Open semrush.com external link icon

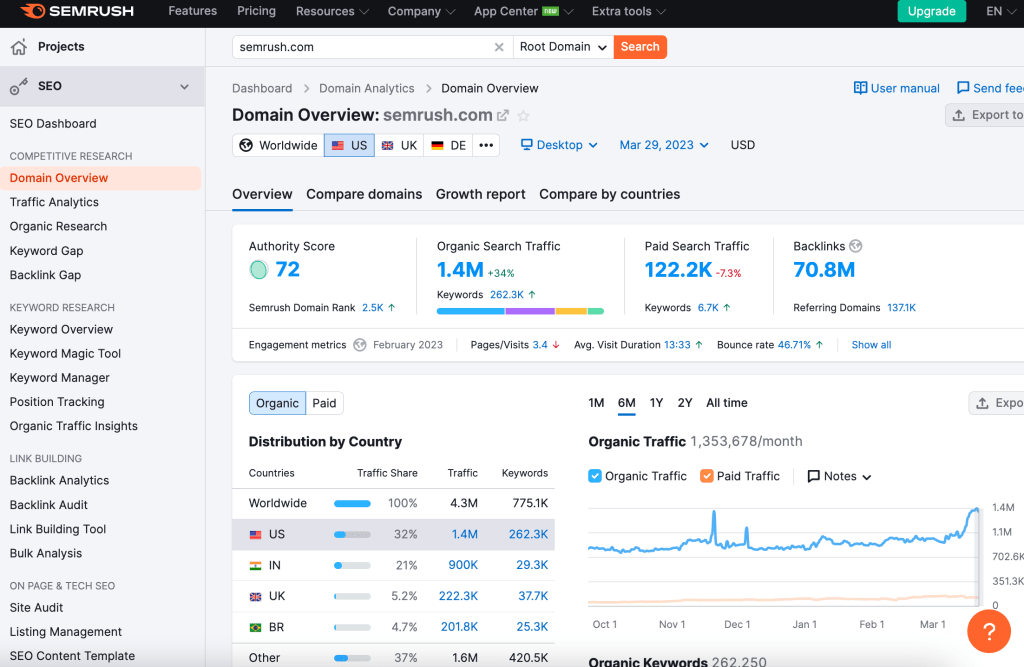[x=503, y=116]
